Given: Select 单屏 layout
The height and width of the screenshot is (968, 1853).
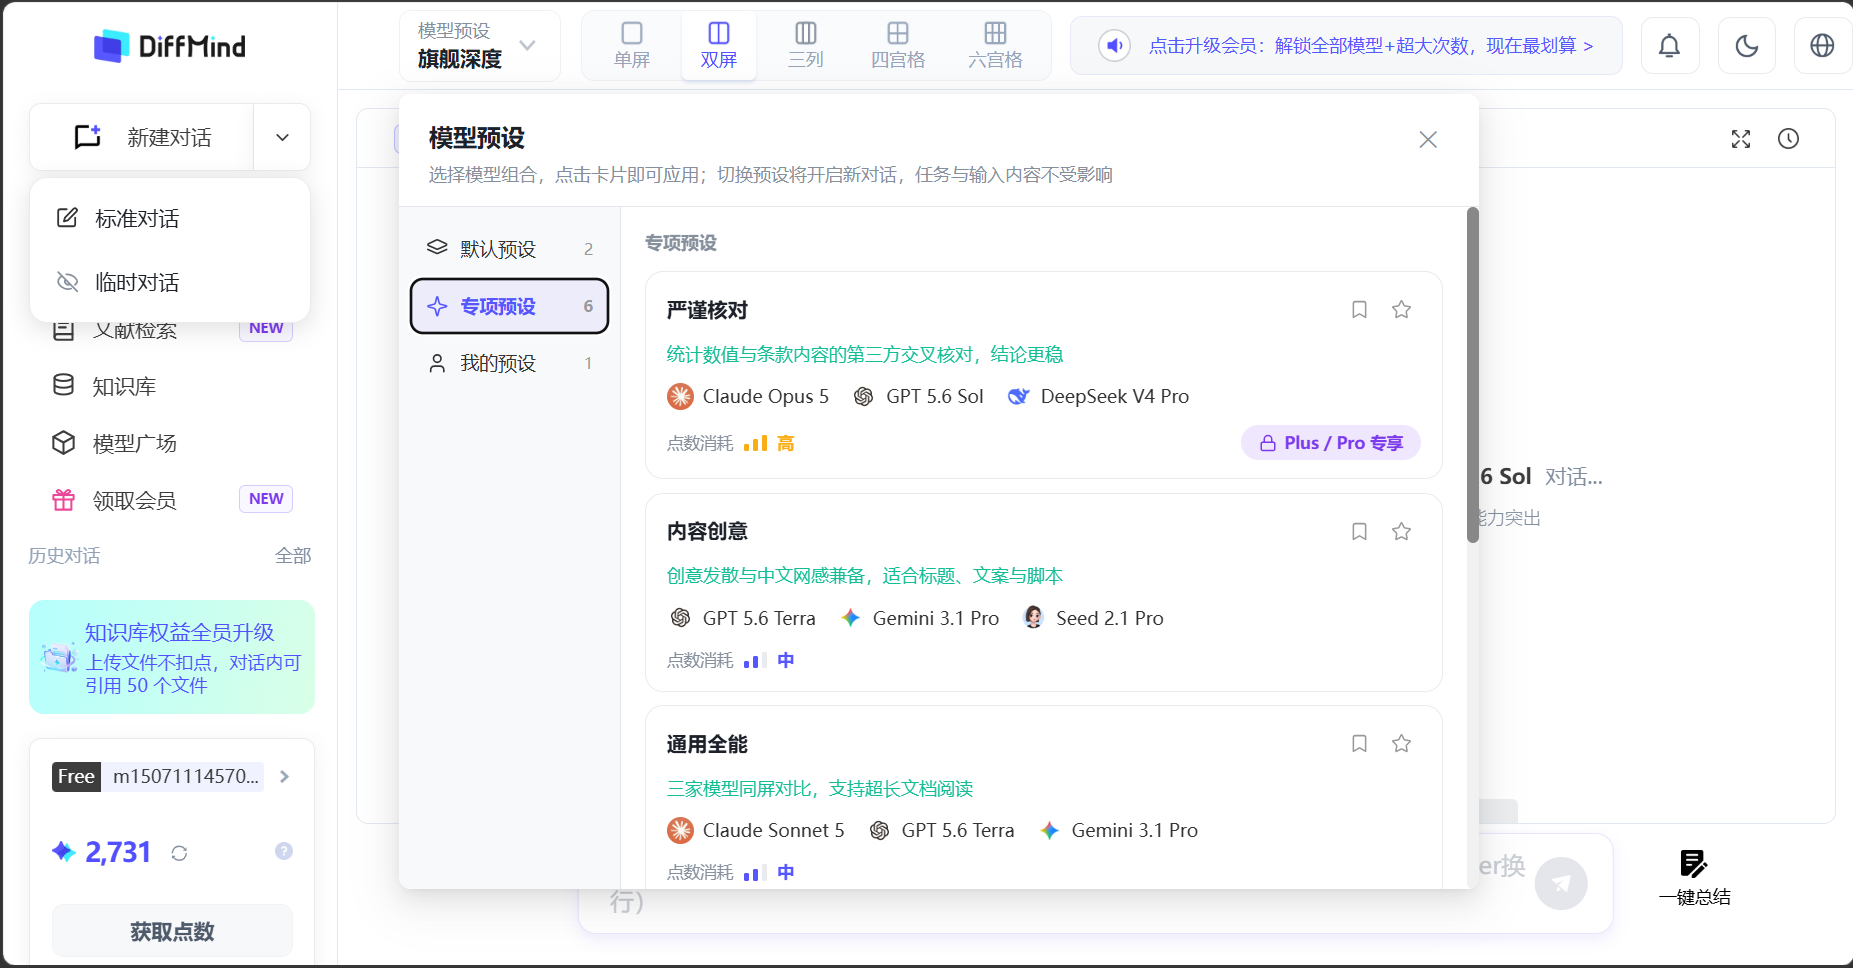Looking at the screenshot, I should coord(632,46).
